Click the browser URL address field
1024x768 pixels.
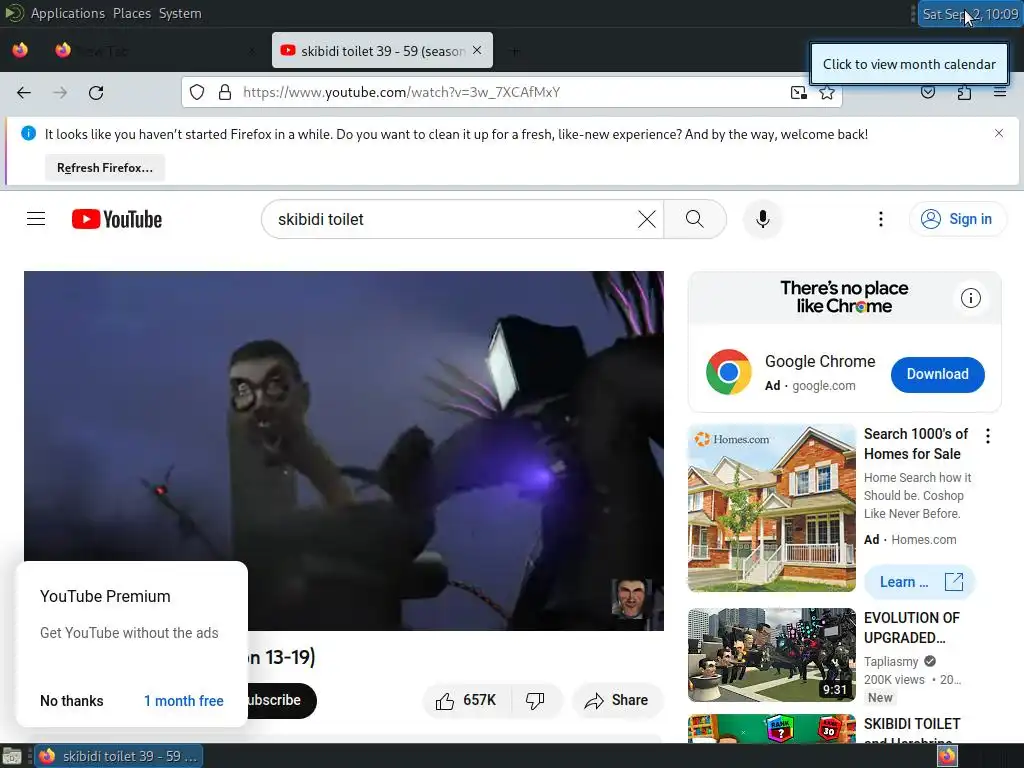(509, 92)
